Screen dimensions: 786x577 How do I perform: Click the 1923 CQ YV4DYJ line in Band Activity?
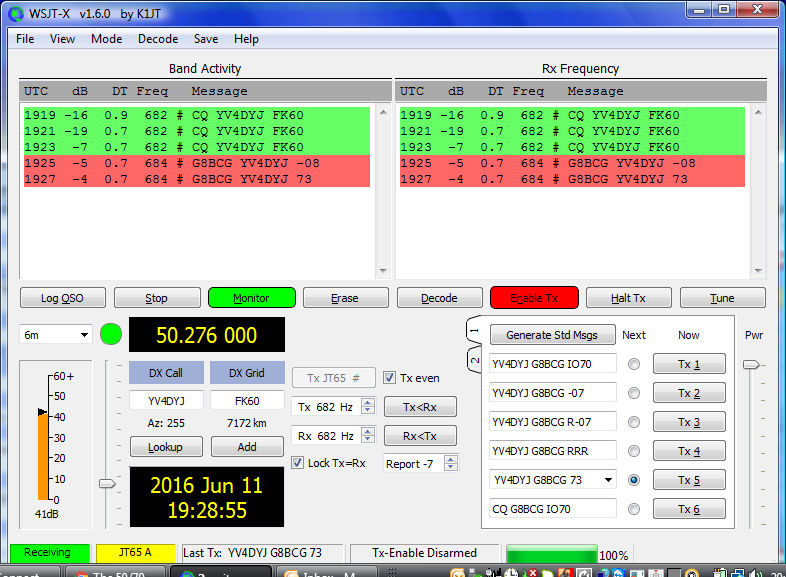point(197,147)
